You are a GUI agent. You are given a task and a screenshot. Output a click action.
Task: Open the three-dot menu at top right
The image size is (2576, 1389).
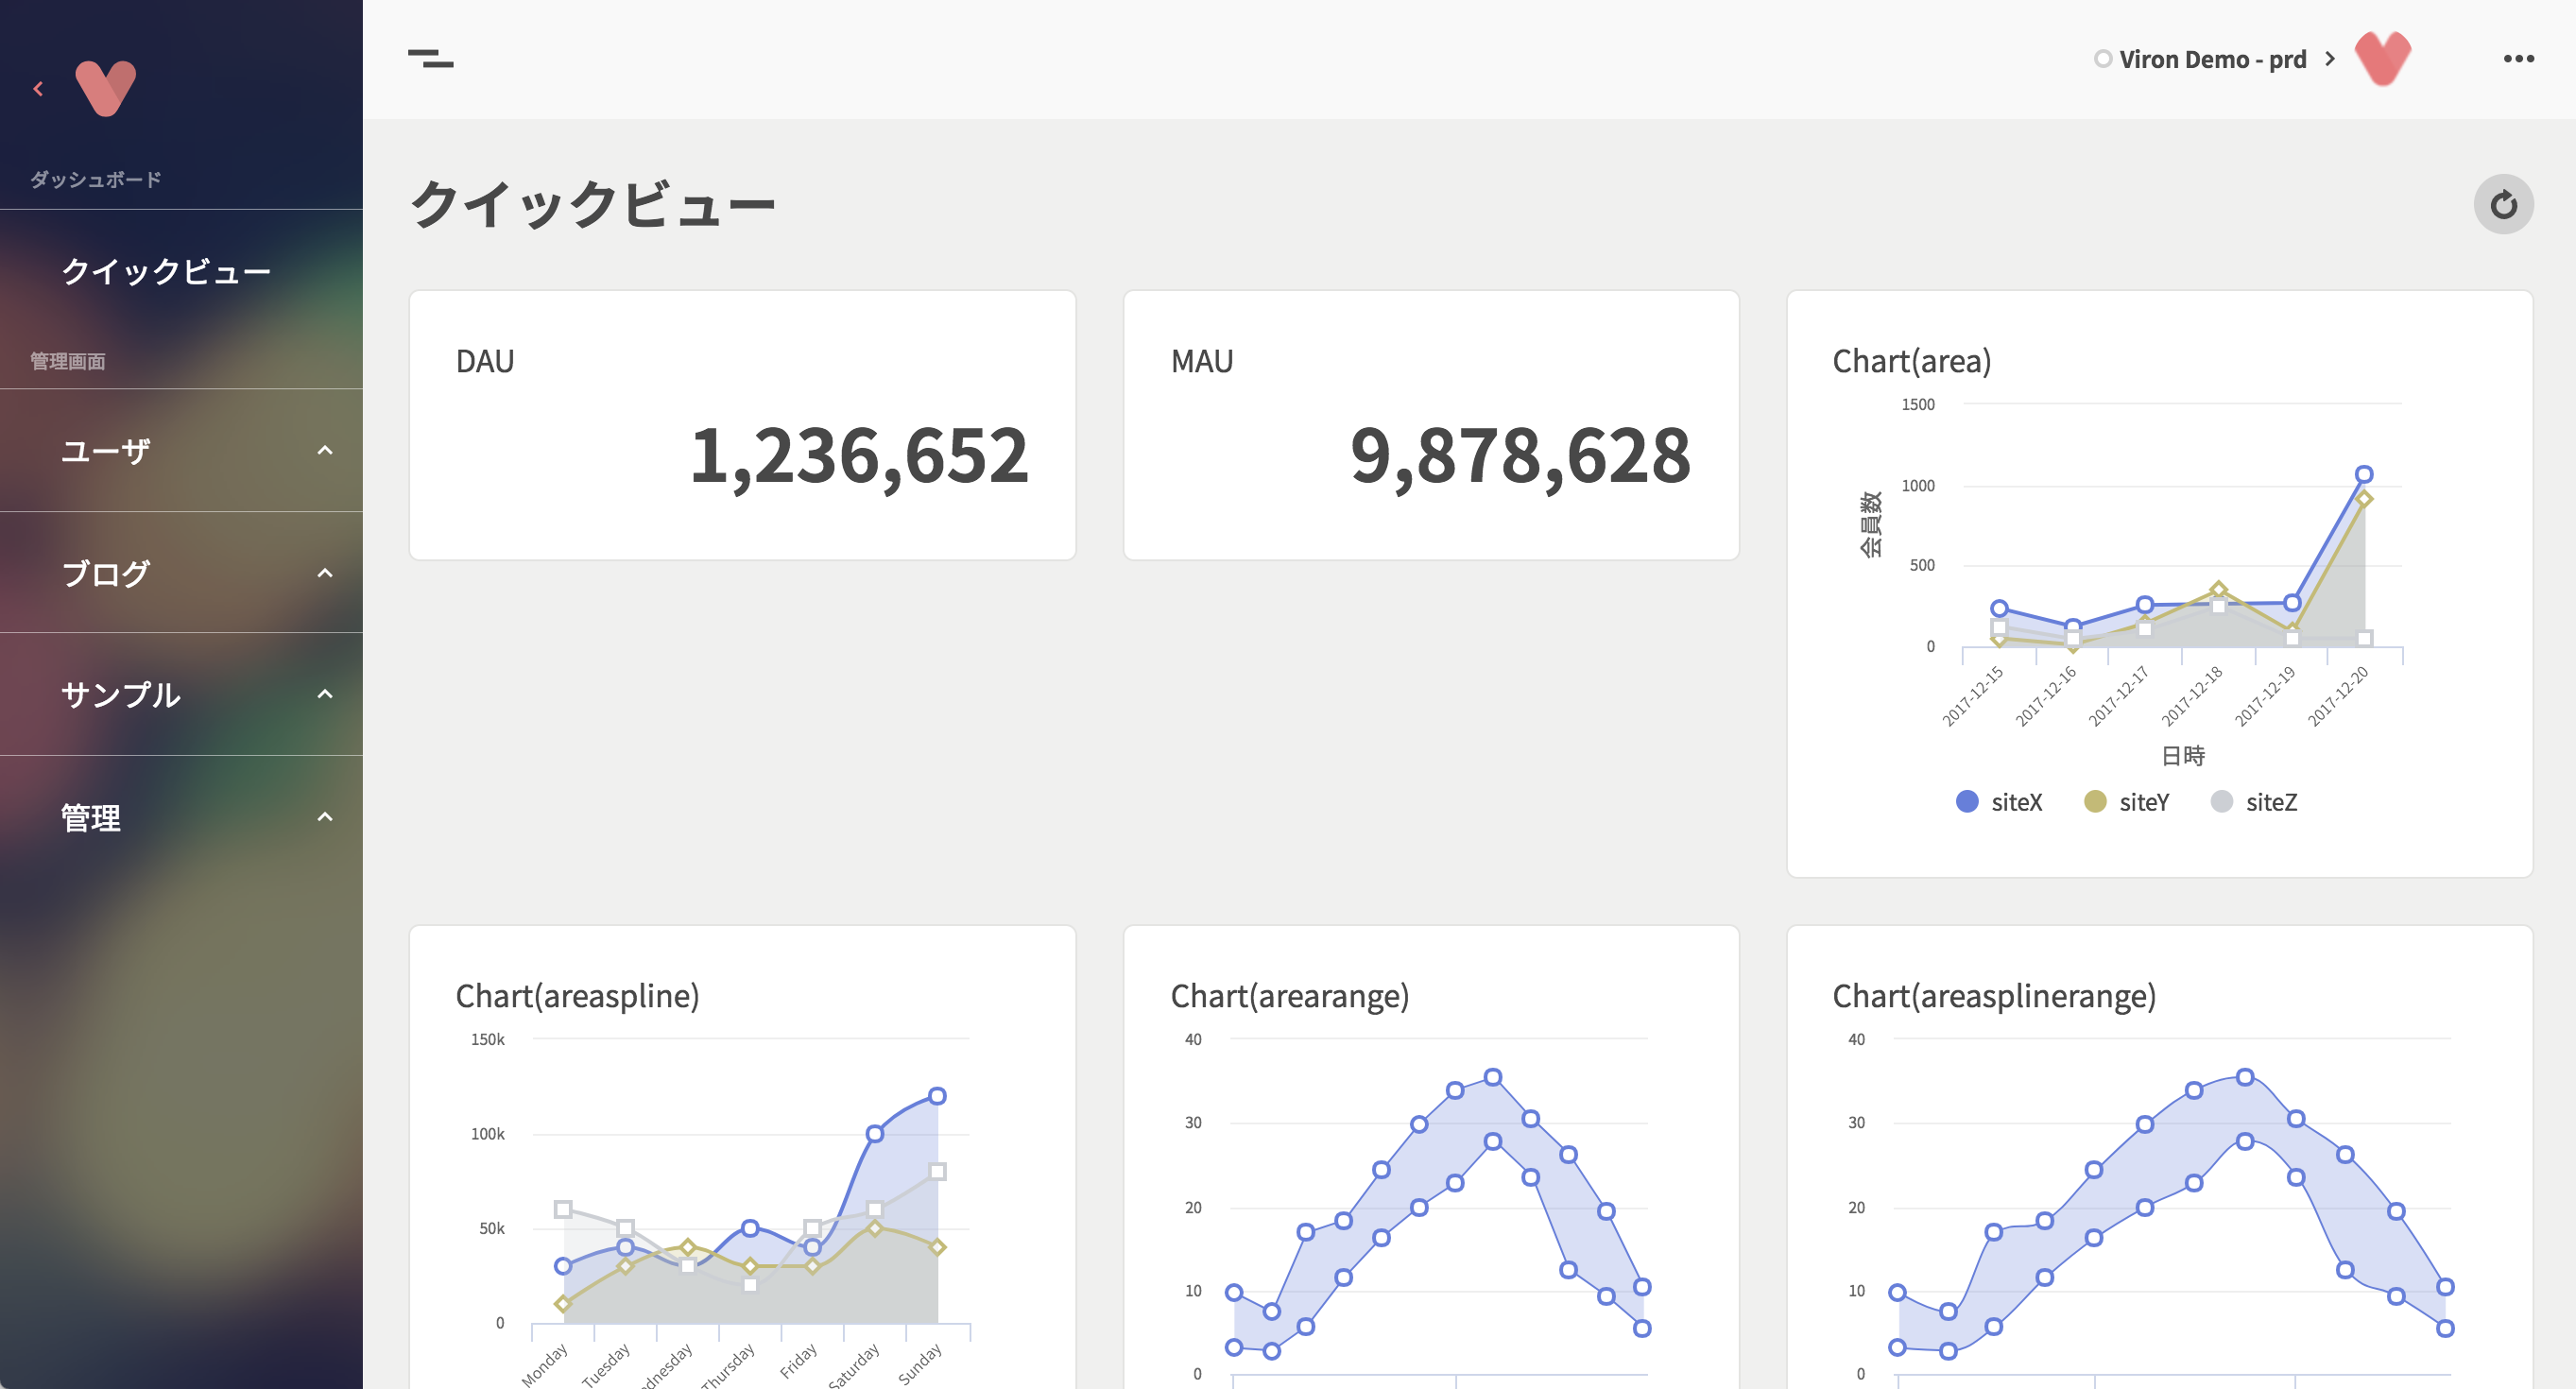pyautogui.click(x=2516, y=58)
